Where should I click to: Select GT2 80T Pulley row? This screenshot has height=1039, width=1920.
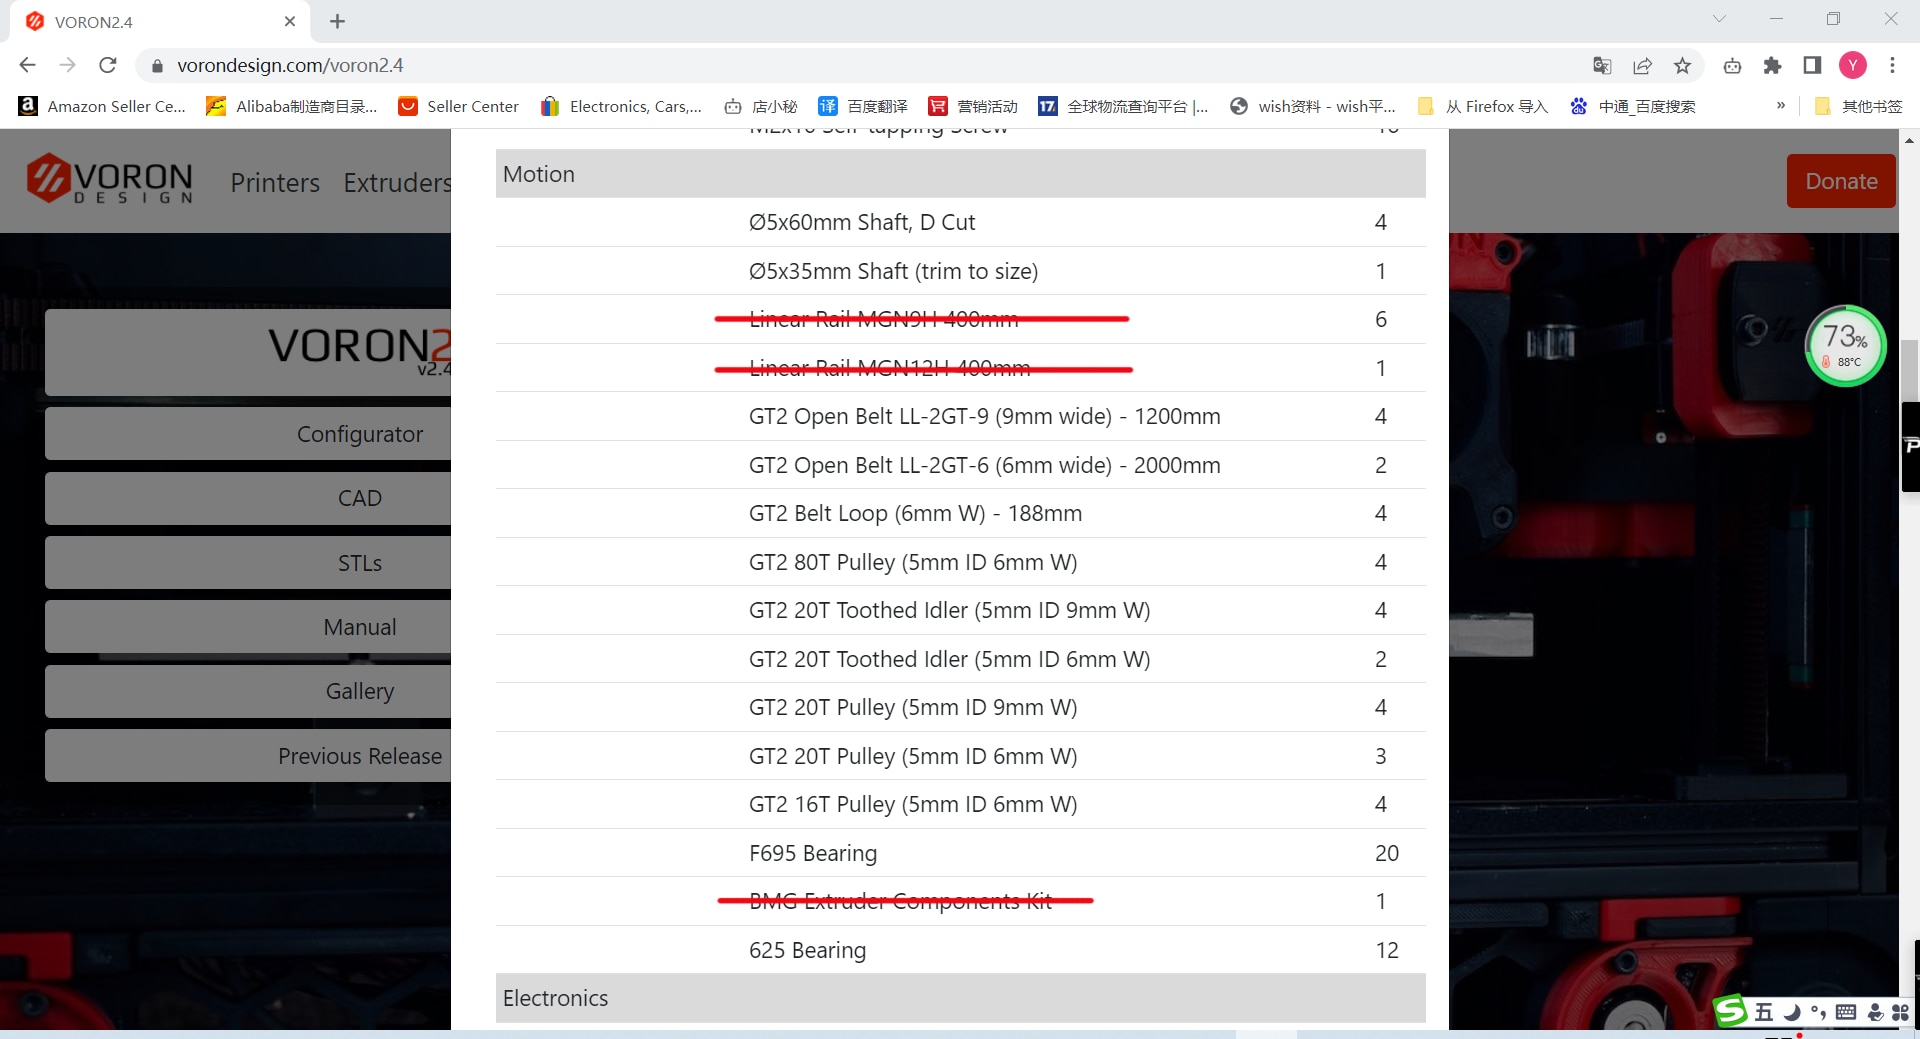(x=960, y=562)
